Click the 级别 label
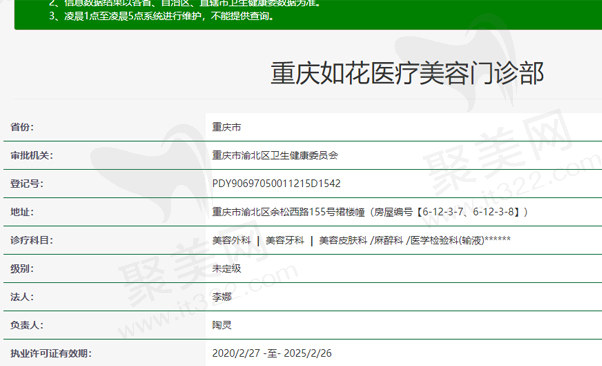602x366 pixels. pos(22,268)
